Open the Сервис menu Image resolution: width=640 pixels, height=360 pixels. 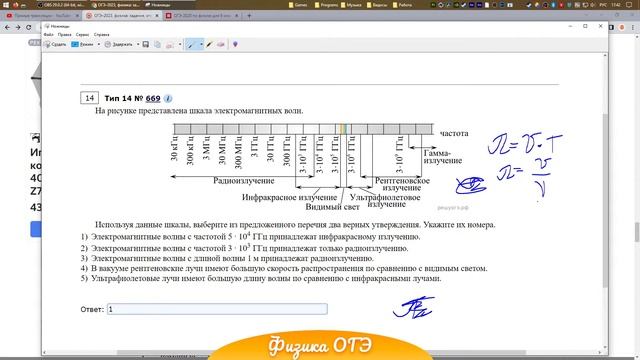(82, 35)
